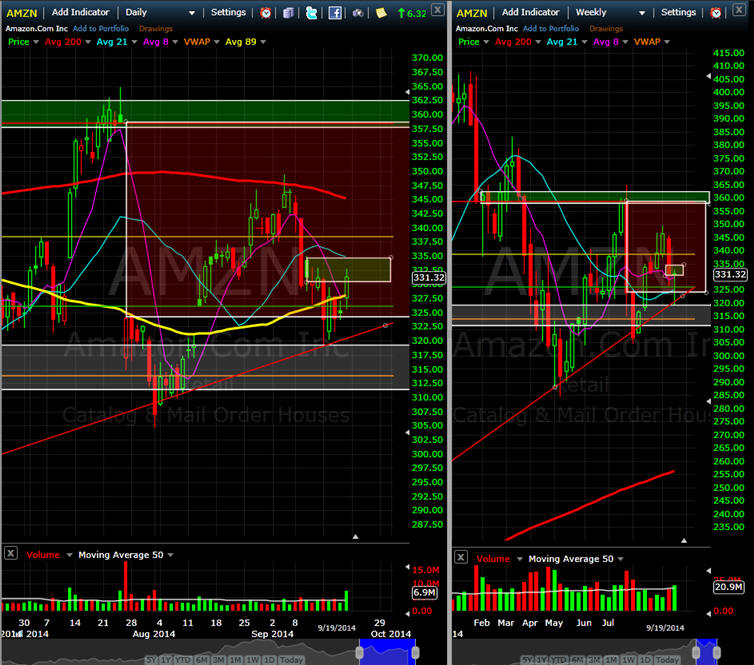754x665 pixels.
Task: Grab left range slider handle in Weekly chart
Action: click(696, 652)
